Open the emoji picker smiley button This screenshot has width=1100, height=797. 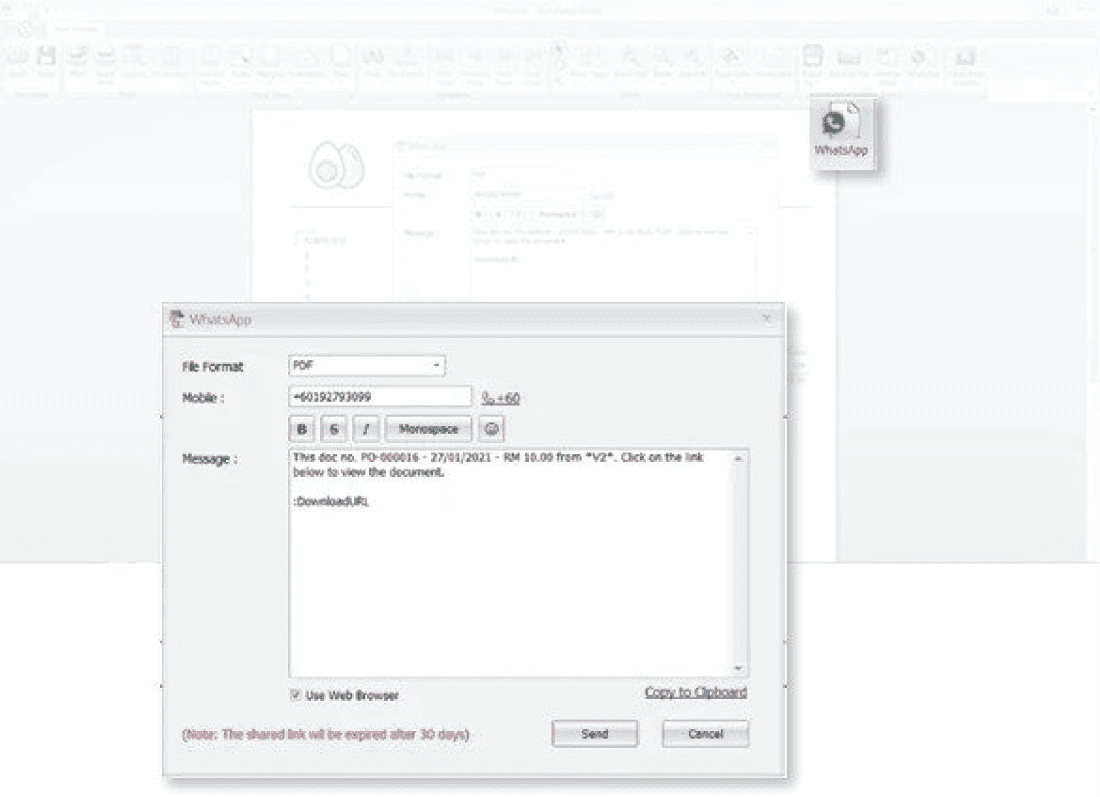(x=491, y=429)
